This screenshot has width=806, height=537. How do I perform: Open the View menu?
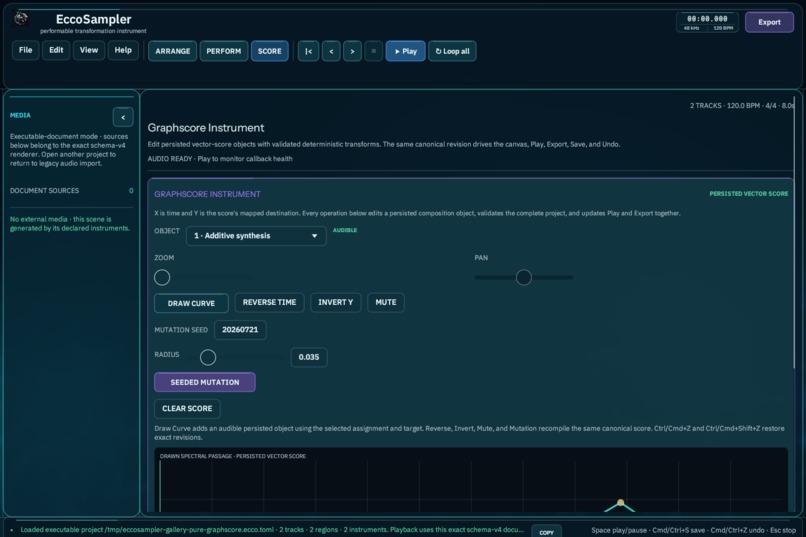click(x=89, y=50)
